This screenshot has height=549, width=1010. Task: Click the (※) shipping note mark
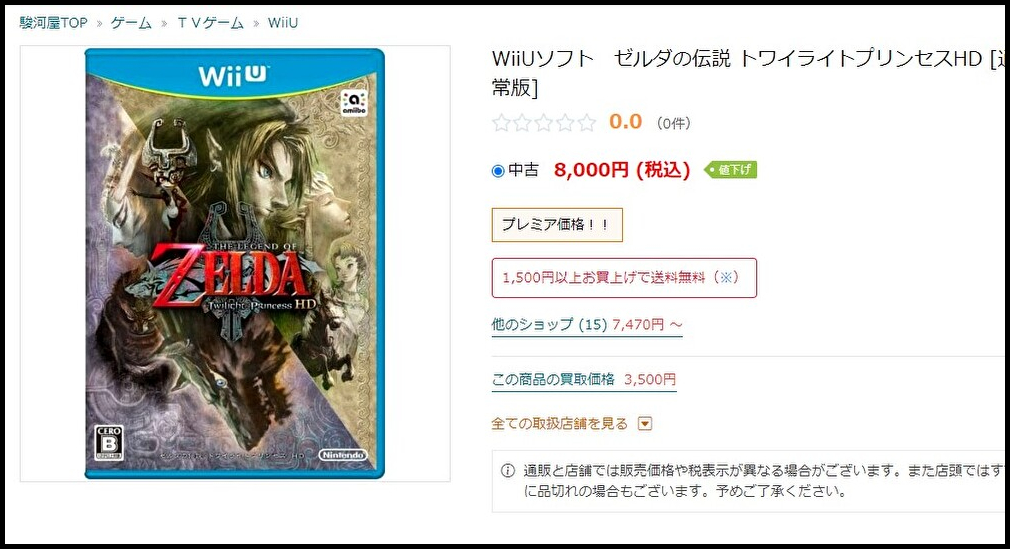click(x=726, y=278)
